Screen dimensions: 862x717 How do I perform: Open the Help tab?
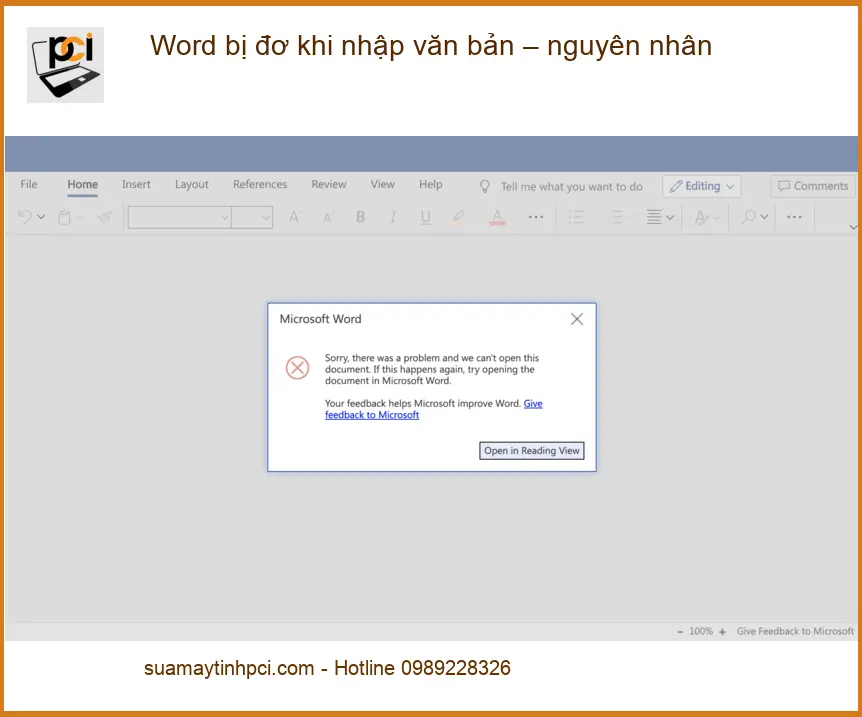coord(430,184)
